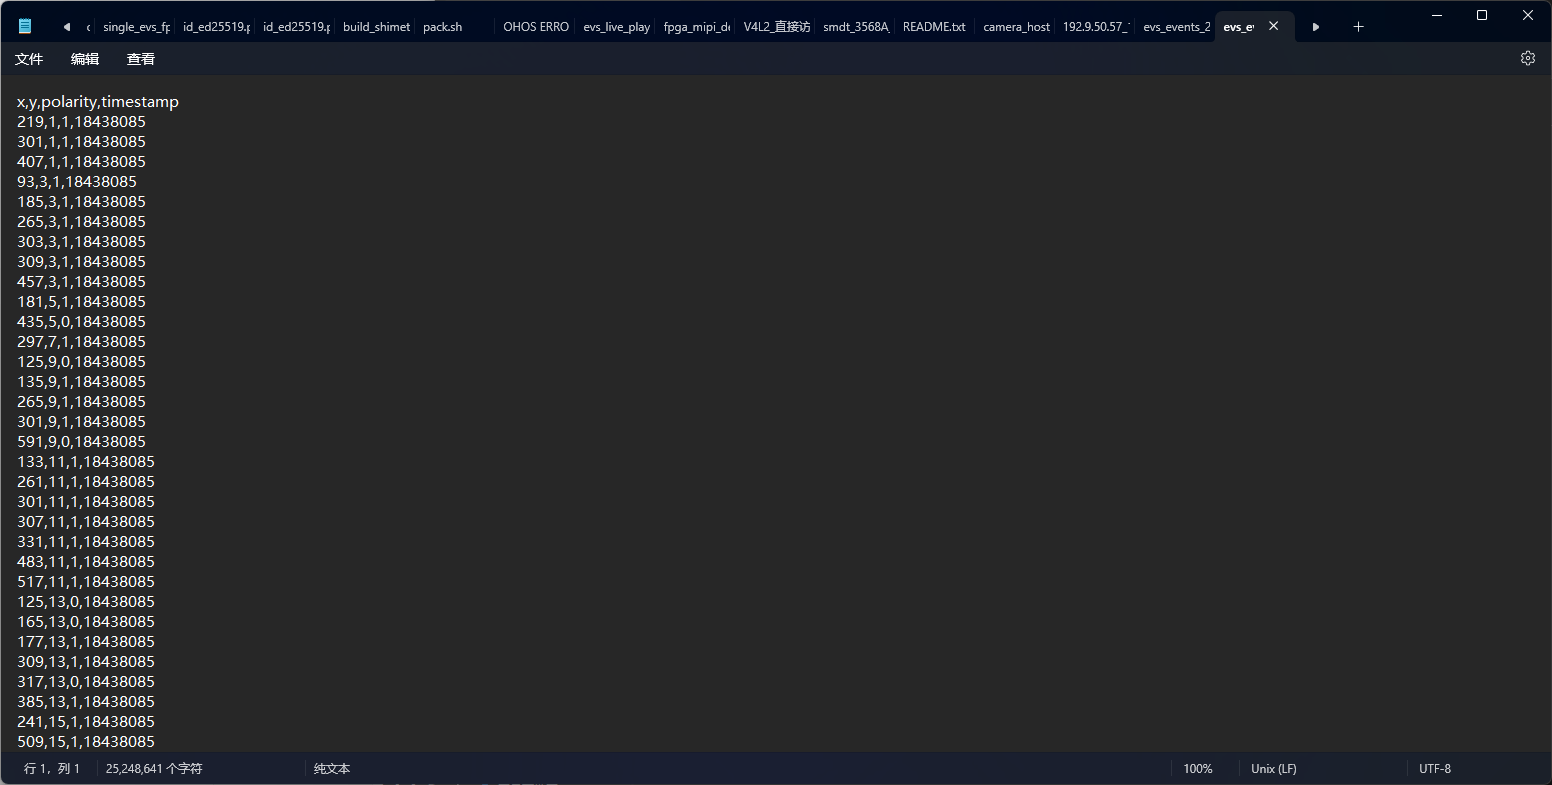1552x785 pixels.
Task: Click the Notepad app icon in title bar
Action: click(25, 27)
